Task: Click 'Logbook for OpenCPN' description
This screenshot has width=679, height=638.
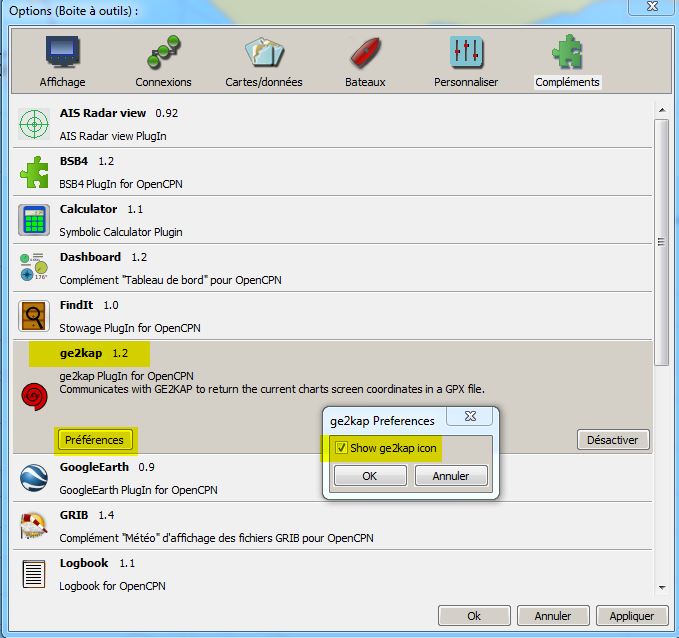Action: click(x=112, y=586)
